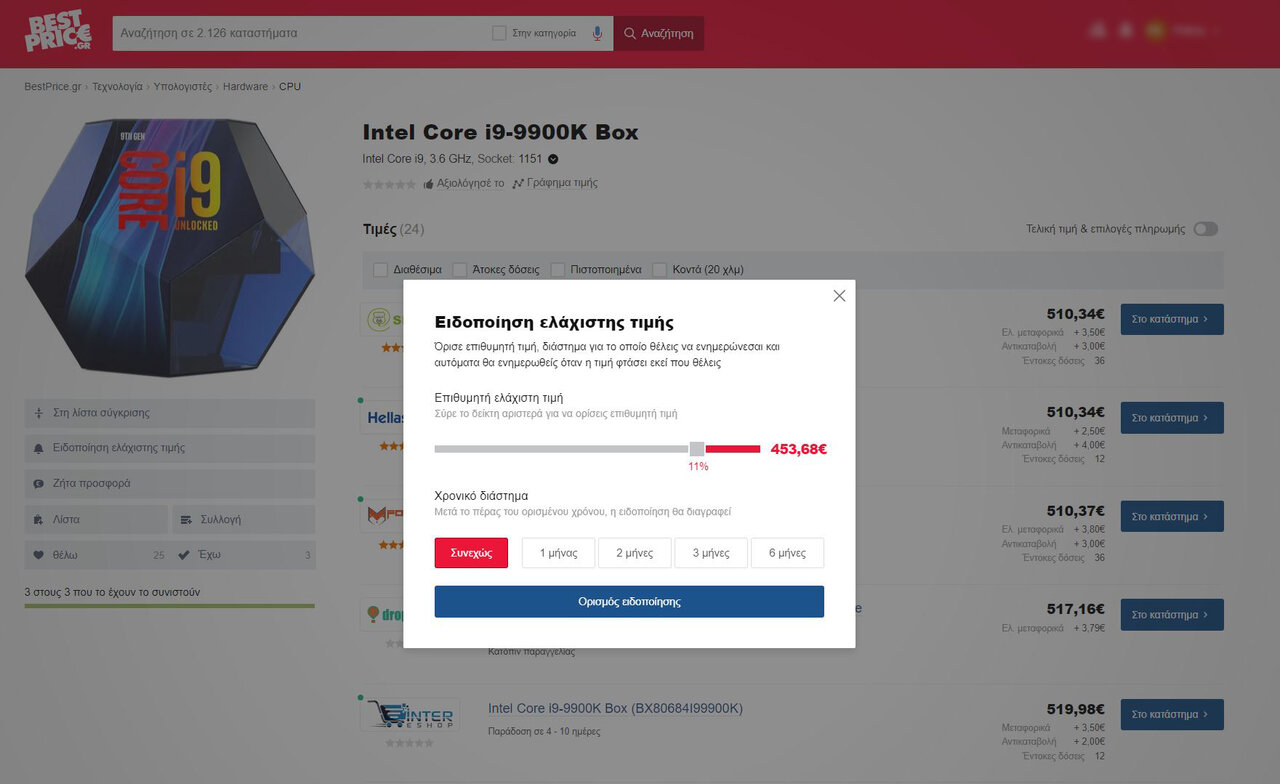Click Στη λίστα σύγκρισης compare option
Viewport: 1280px width, 784px height.
click(x=170, y=413)
